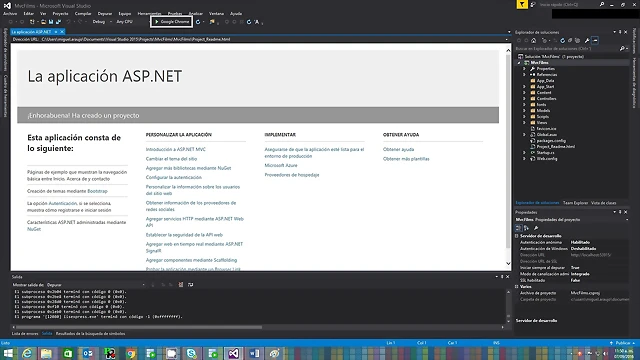Click the Property Pages wrench icon in Properties panel
Viewport: 640px width, 360px height.
[536, 228]
